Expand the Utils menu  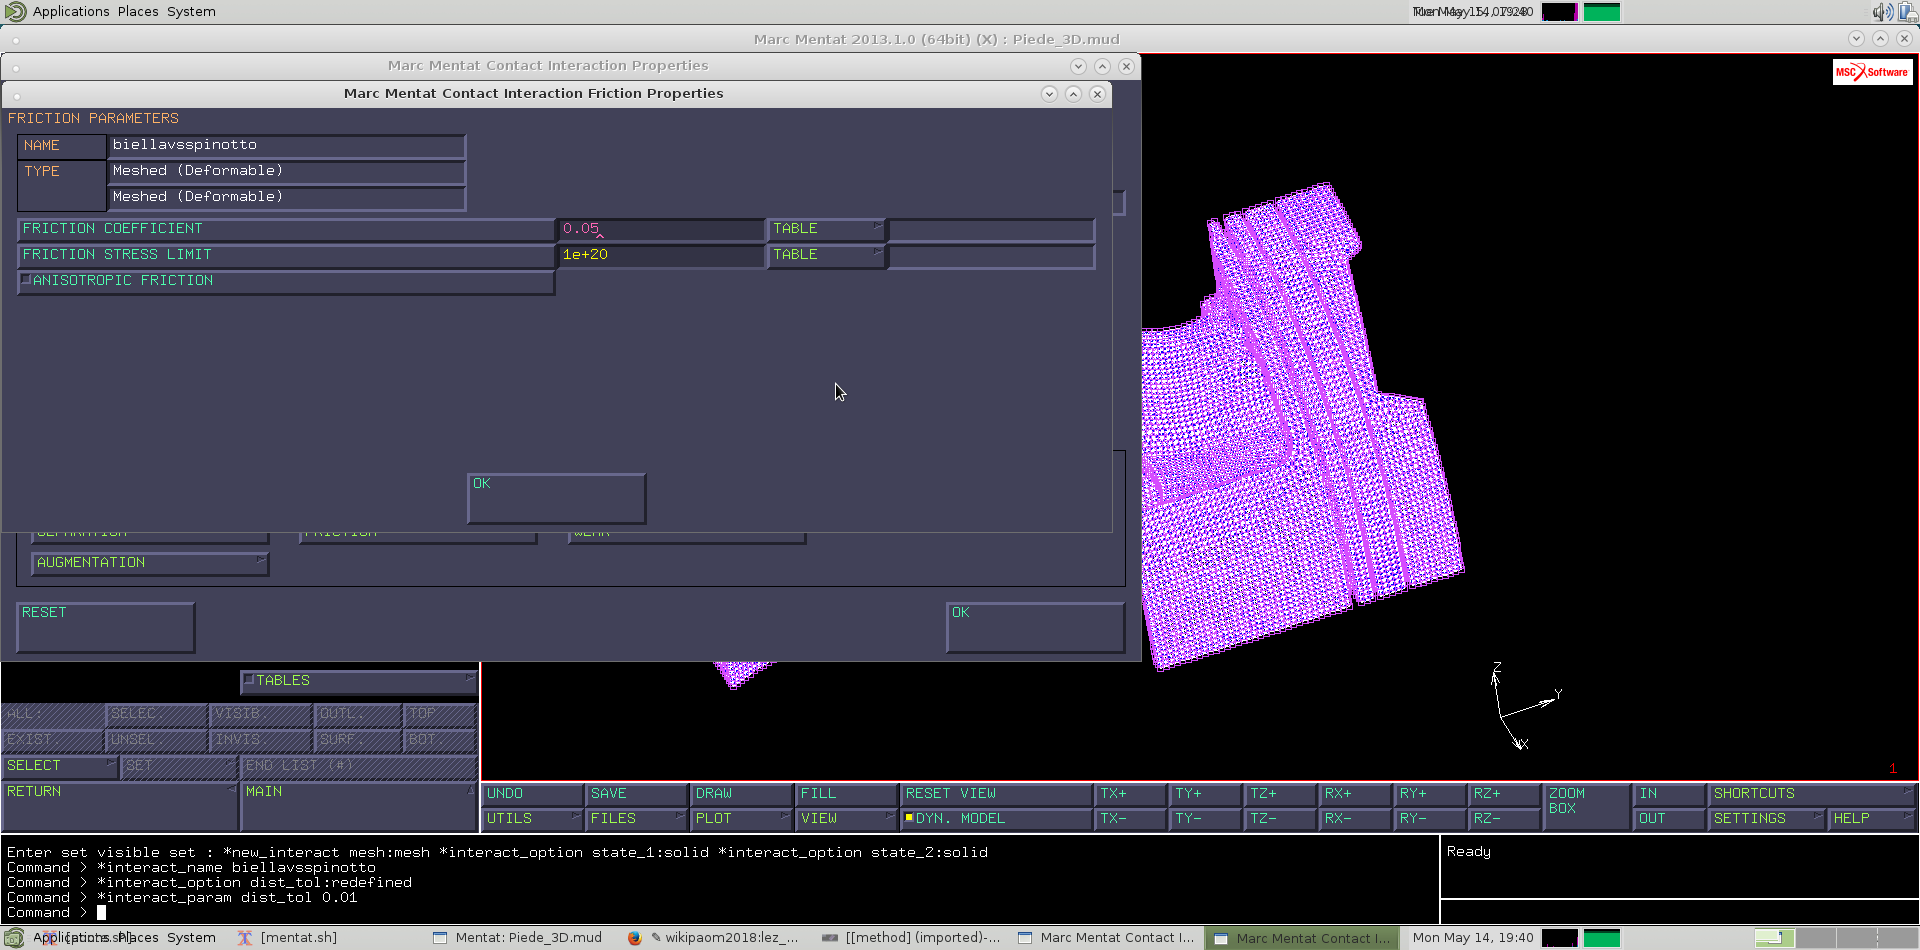533,819
